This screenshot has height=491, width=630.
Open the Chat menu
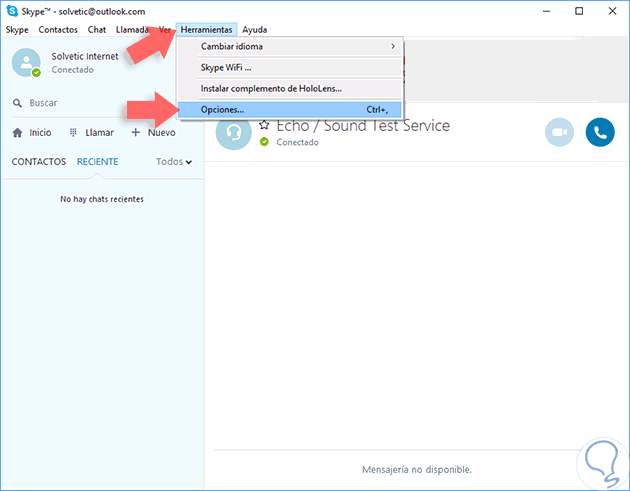tap(97, 30)
